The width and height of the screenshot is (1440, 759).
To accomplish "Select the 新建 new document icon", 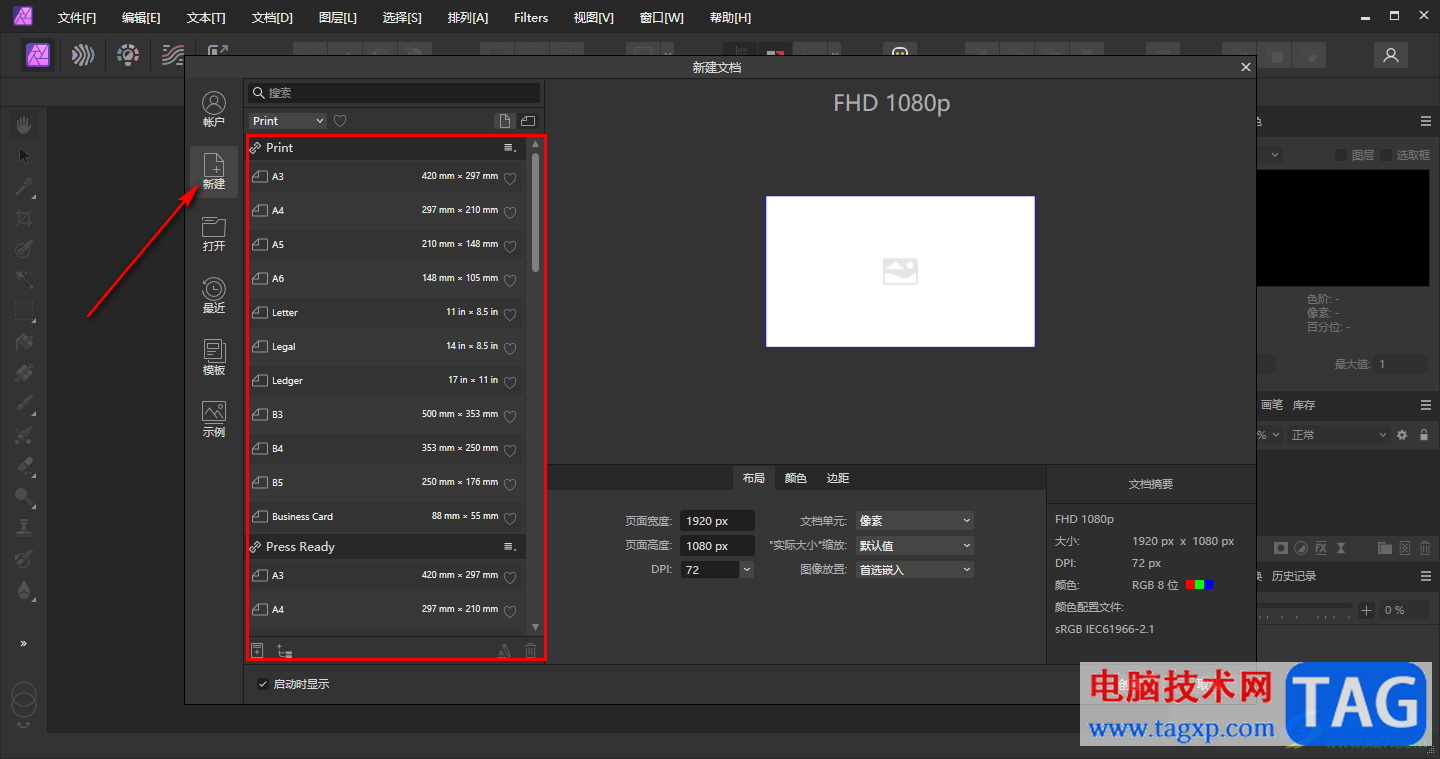I will coord(214,171).
